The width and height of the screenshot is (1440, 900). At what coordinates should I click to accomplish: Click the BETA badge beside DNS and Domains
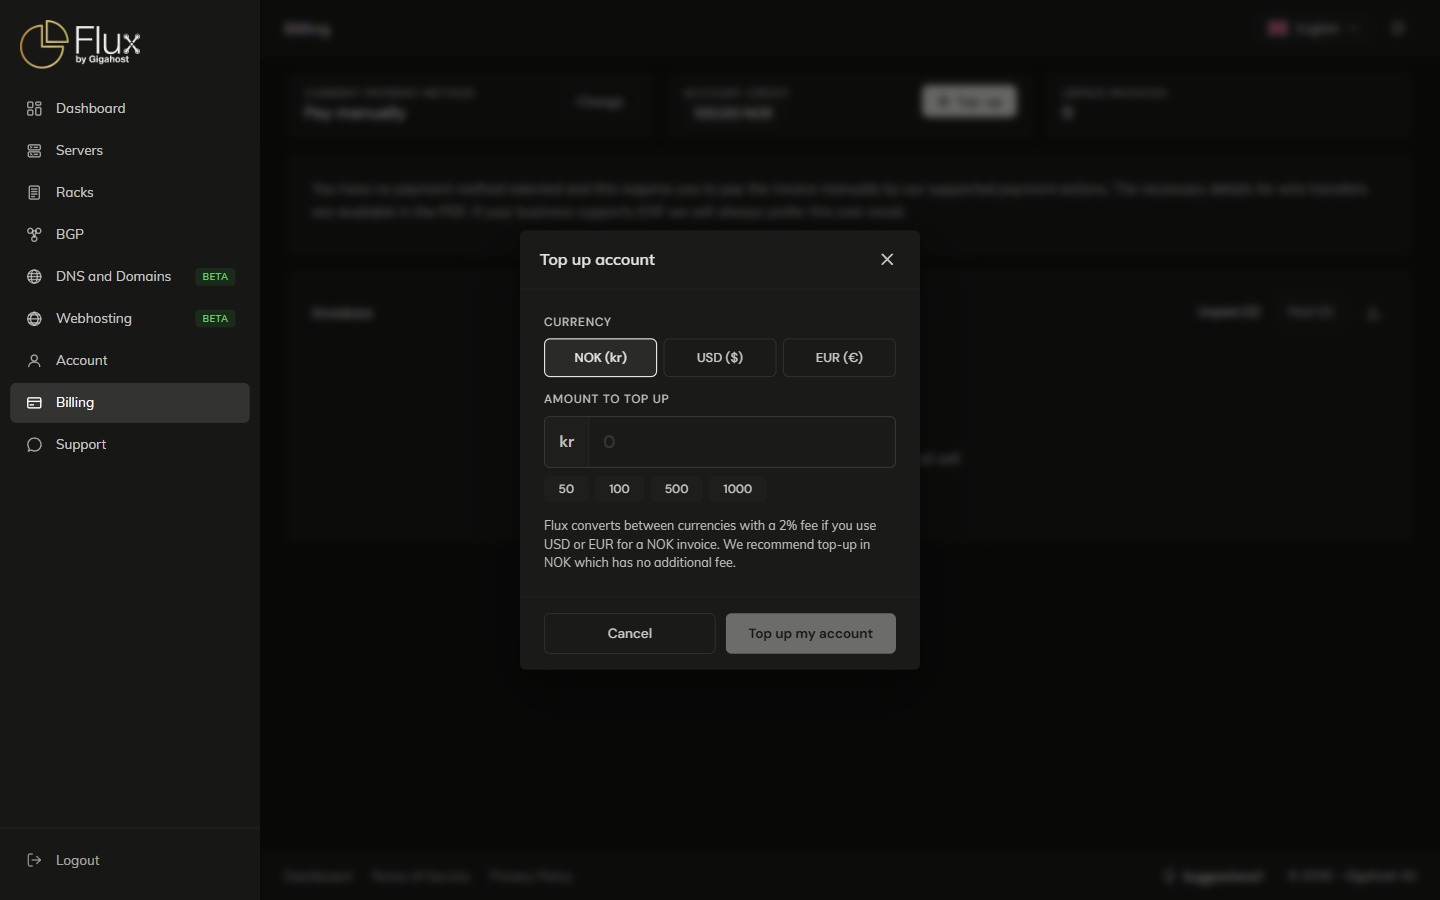(215, 276)
